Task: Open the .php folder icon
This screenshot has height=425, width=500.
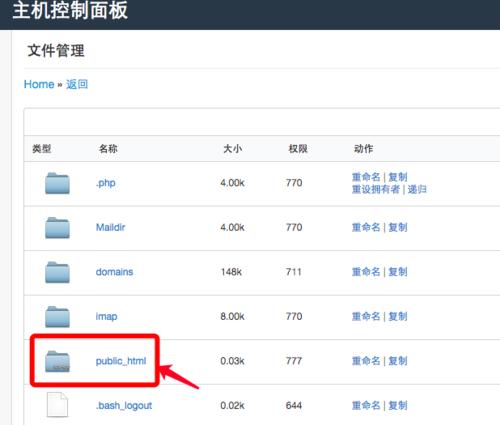Action: [57, 183]
